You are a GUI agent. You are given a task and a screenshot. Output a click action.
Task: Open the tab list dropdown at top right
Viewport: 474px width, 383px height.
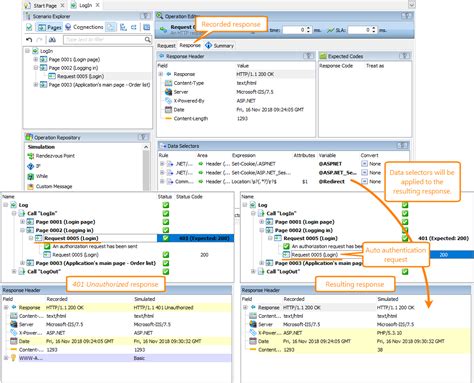click(412, 5)
